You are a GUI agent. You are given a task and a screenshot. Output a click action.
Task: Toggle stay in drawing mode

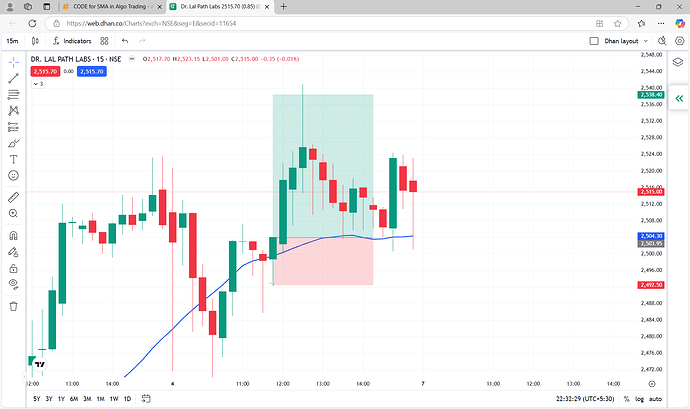[x=14, y=252]
